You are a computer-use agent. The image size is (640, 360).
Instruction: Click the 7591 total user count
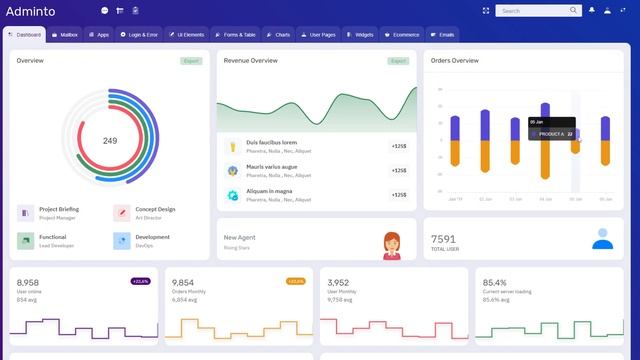click(443, 239)
